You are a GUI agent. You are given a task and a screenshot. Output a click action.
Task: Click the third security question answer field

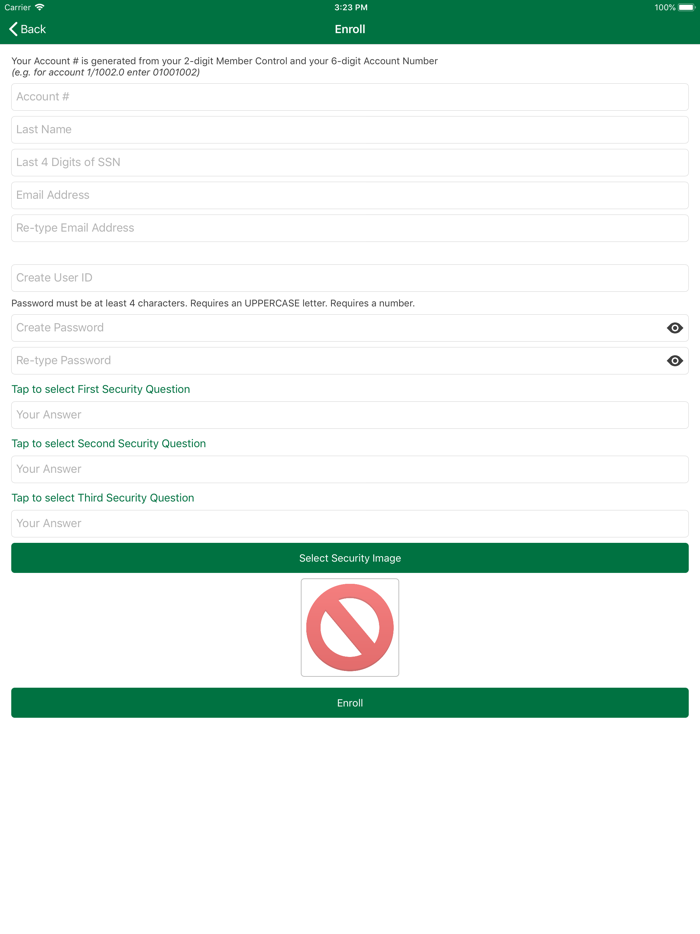pos(350,524)
